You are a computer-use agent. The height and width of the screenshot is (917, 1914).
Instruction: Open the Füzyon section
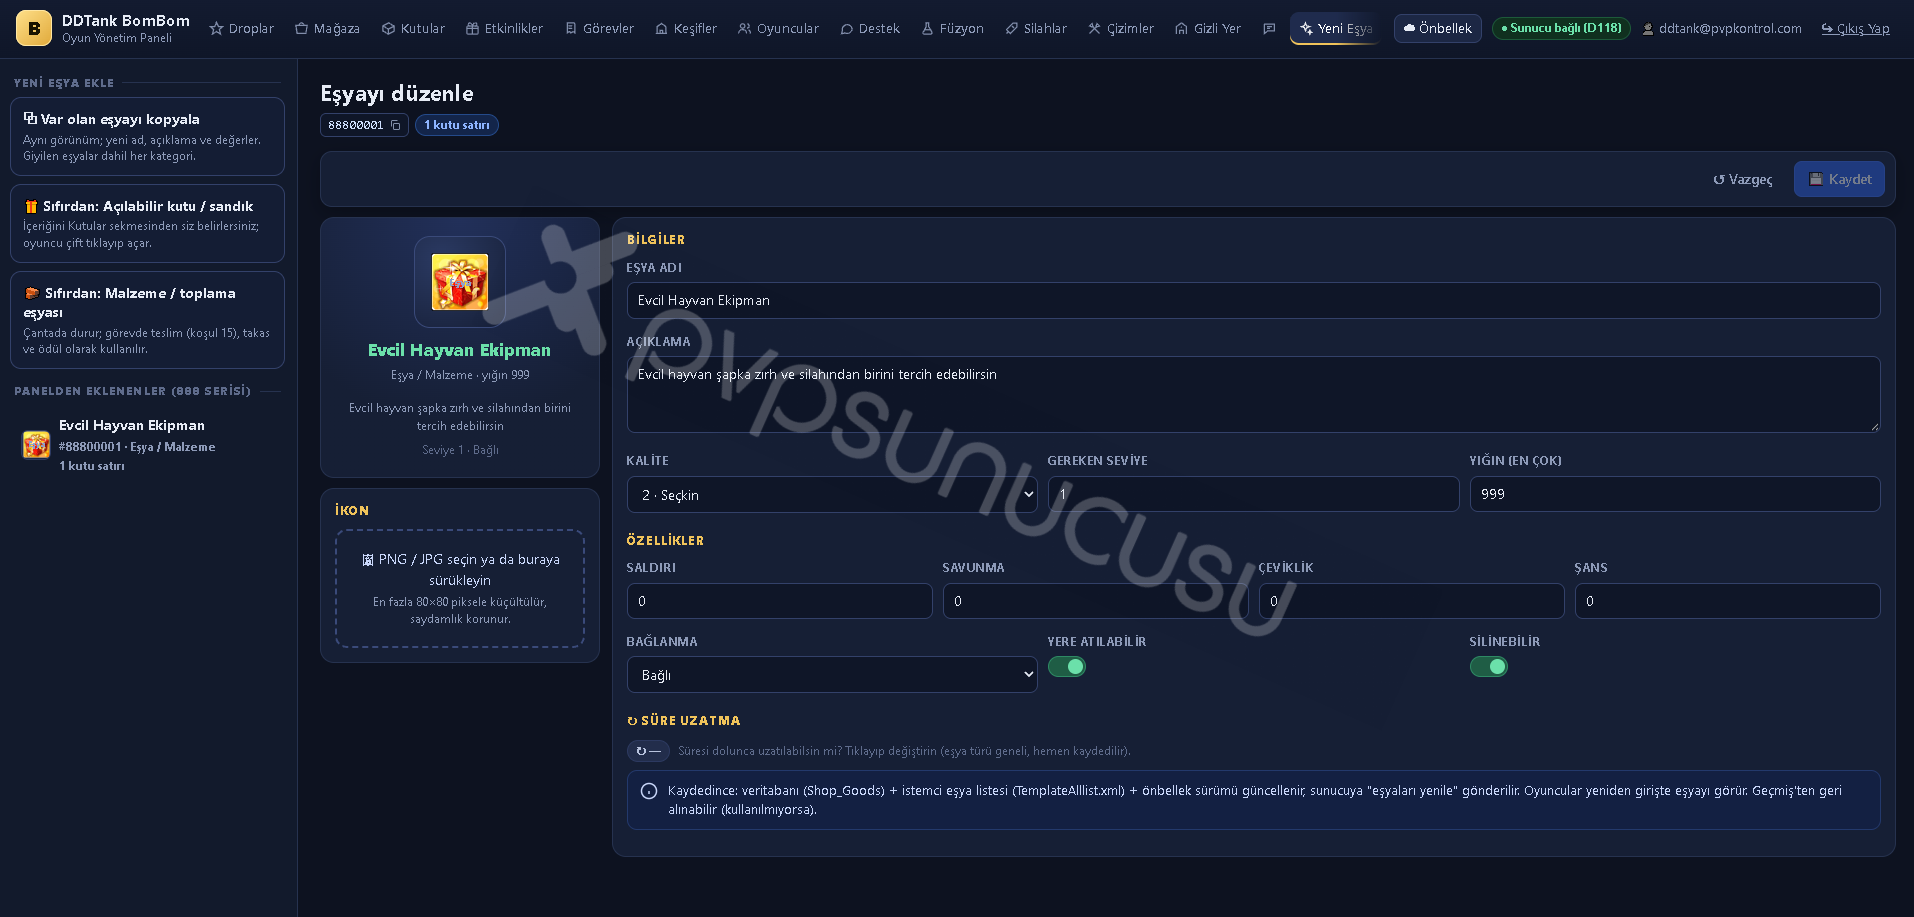click(952, 28)
